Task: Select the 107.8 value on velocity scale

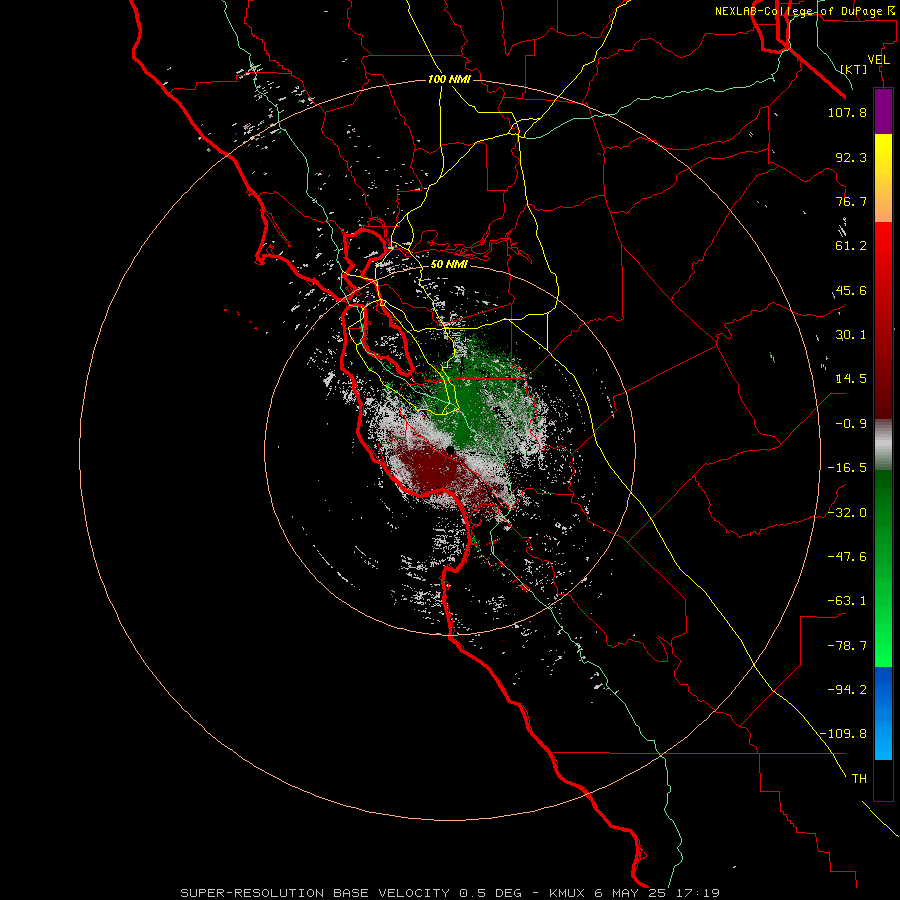Action: pyautogui.click(x=847, y=112)
